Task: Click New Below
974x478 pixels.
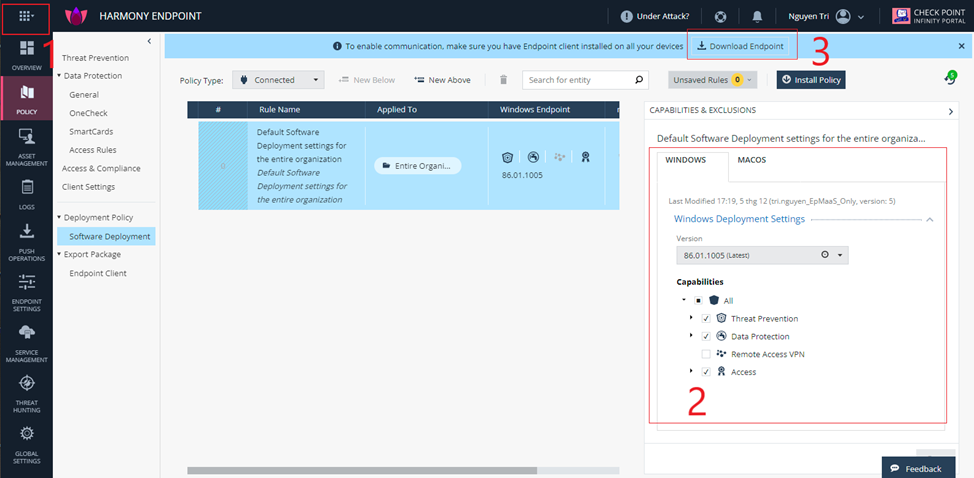Action: 366,80
